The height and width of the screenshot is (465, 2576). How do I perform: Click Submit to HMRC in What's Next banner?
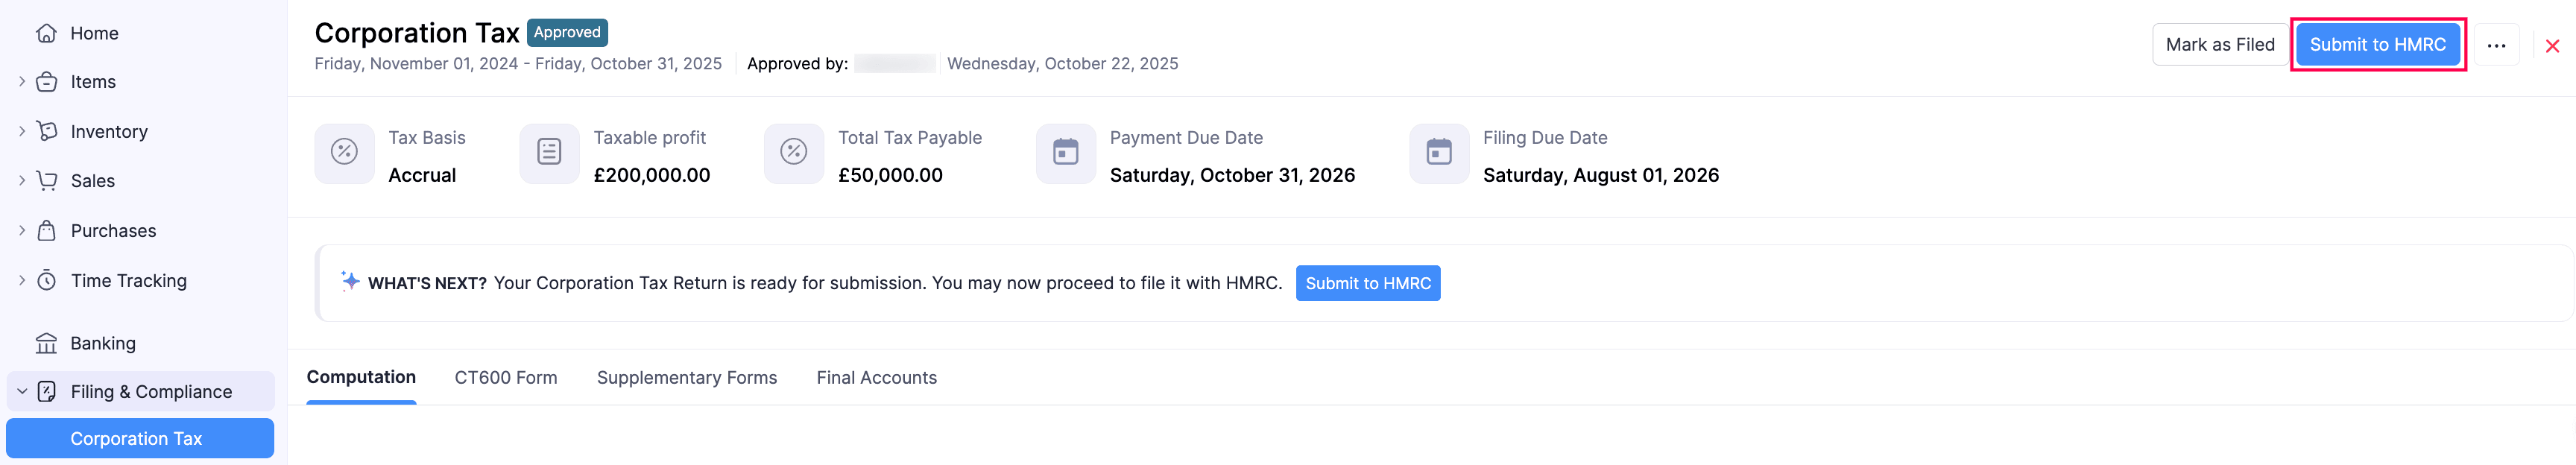[1367, 283]
